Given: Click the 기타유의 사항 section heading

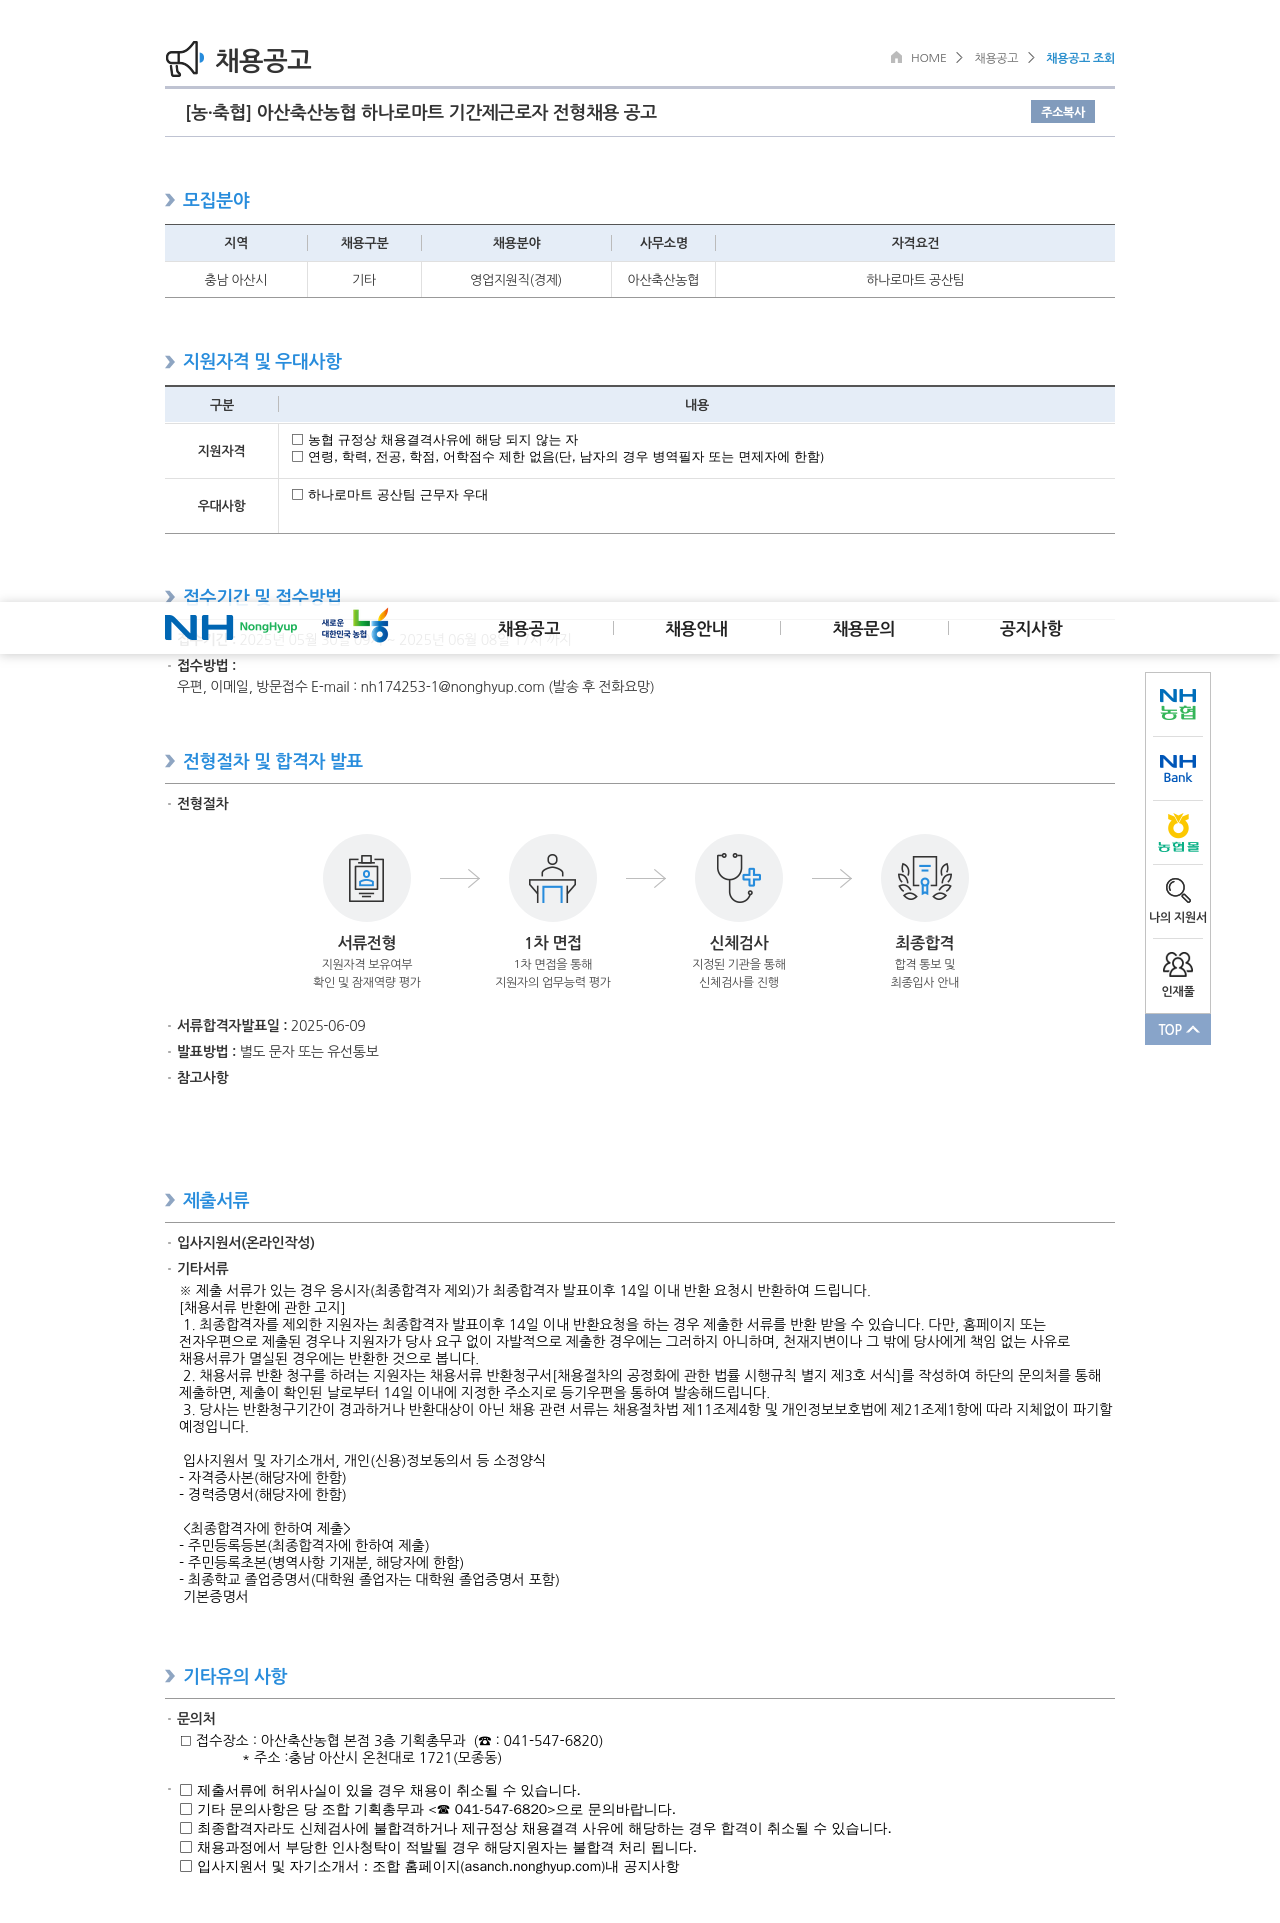Looking at the screenshot, I should [235, 1676].
